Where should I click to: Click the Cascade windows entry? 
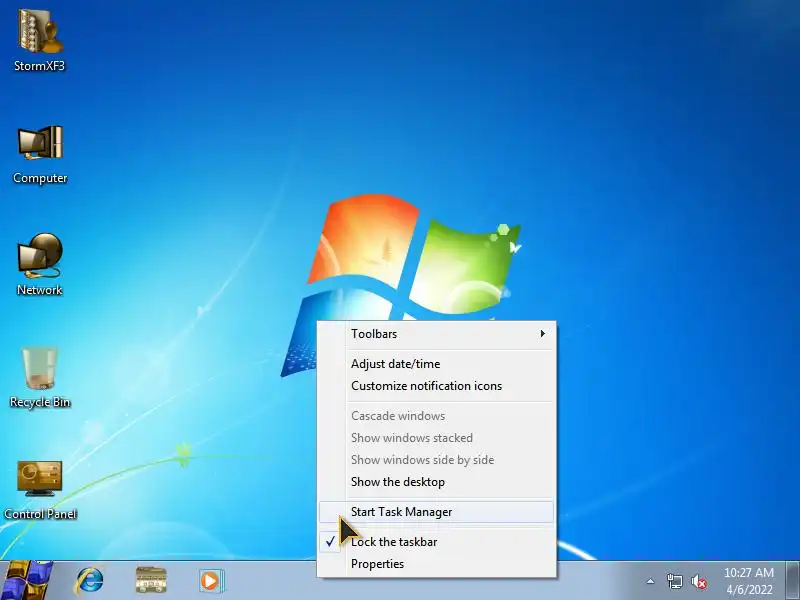tap(437, 416)
